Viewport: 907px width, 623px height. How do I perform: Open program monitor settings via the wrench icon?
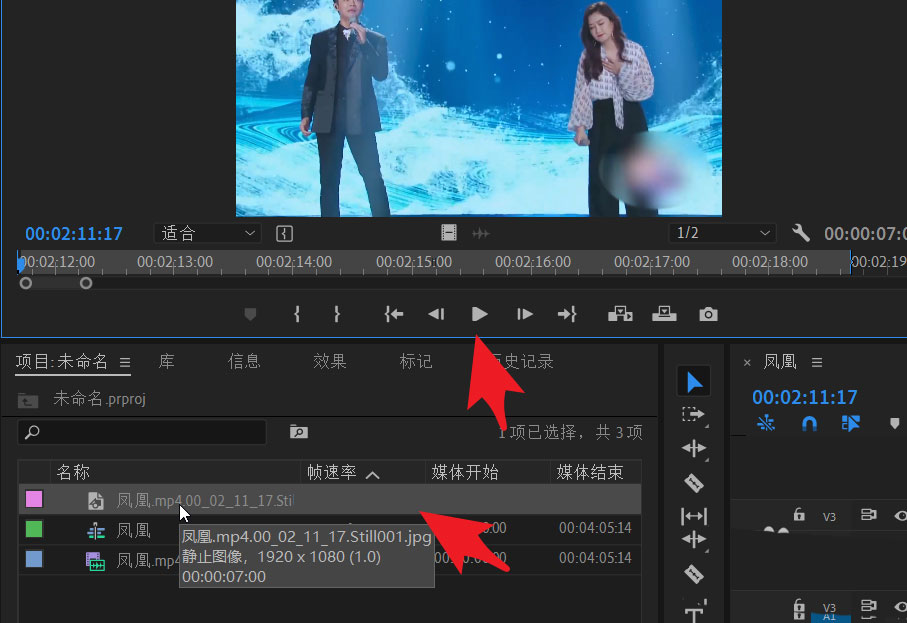click(x=800, y=233)
